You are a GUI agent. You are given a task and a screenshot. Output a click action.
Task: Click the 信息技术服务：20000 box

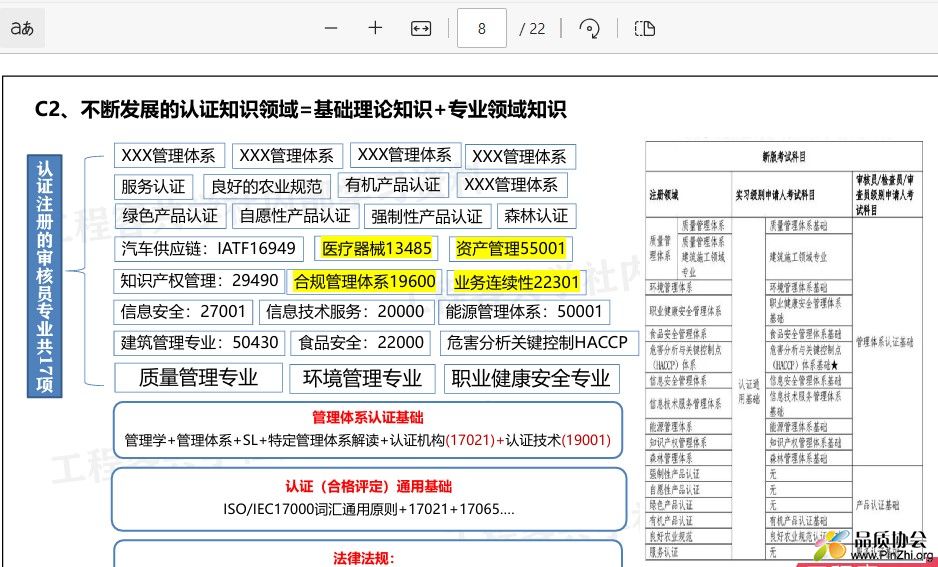pos(345,312)
